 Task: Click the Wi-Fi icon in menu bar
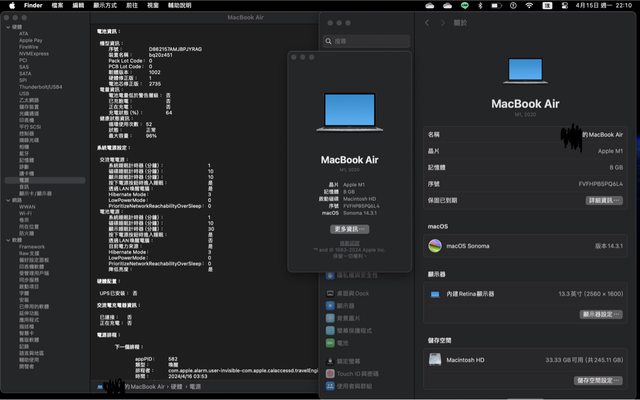pyautogui.click(x=528, y=5)
